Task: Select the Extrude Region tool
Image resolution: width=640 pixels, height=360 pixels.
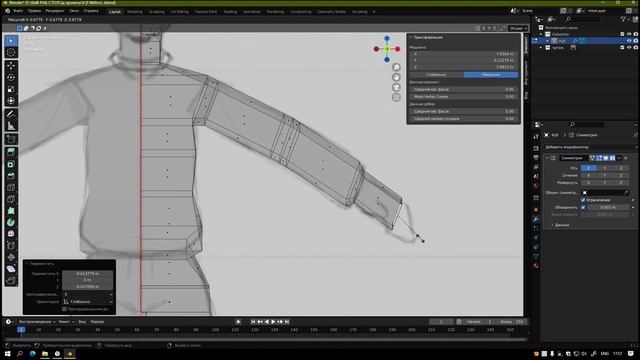Action: (11, 153)
